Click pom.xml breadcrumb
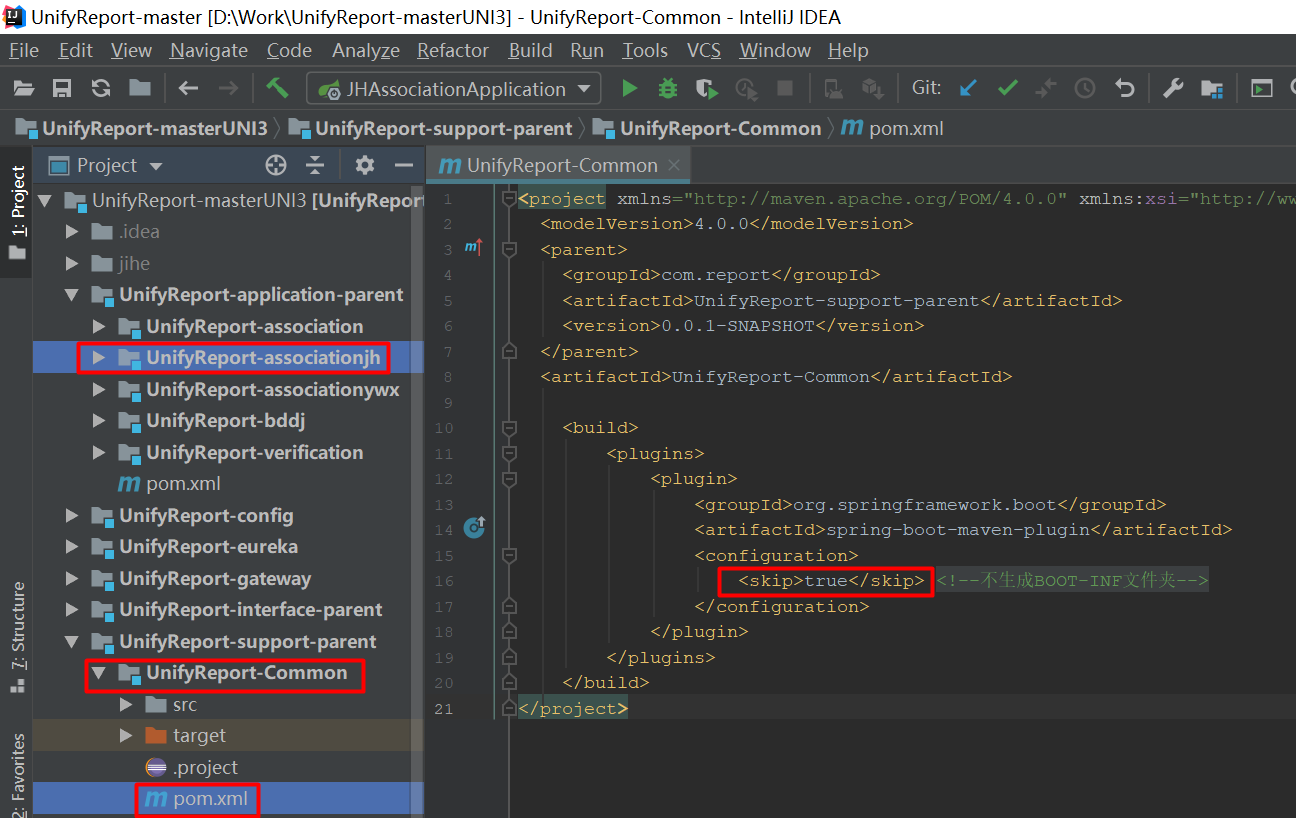 coord(893,128)
